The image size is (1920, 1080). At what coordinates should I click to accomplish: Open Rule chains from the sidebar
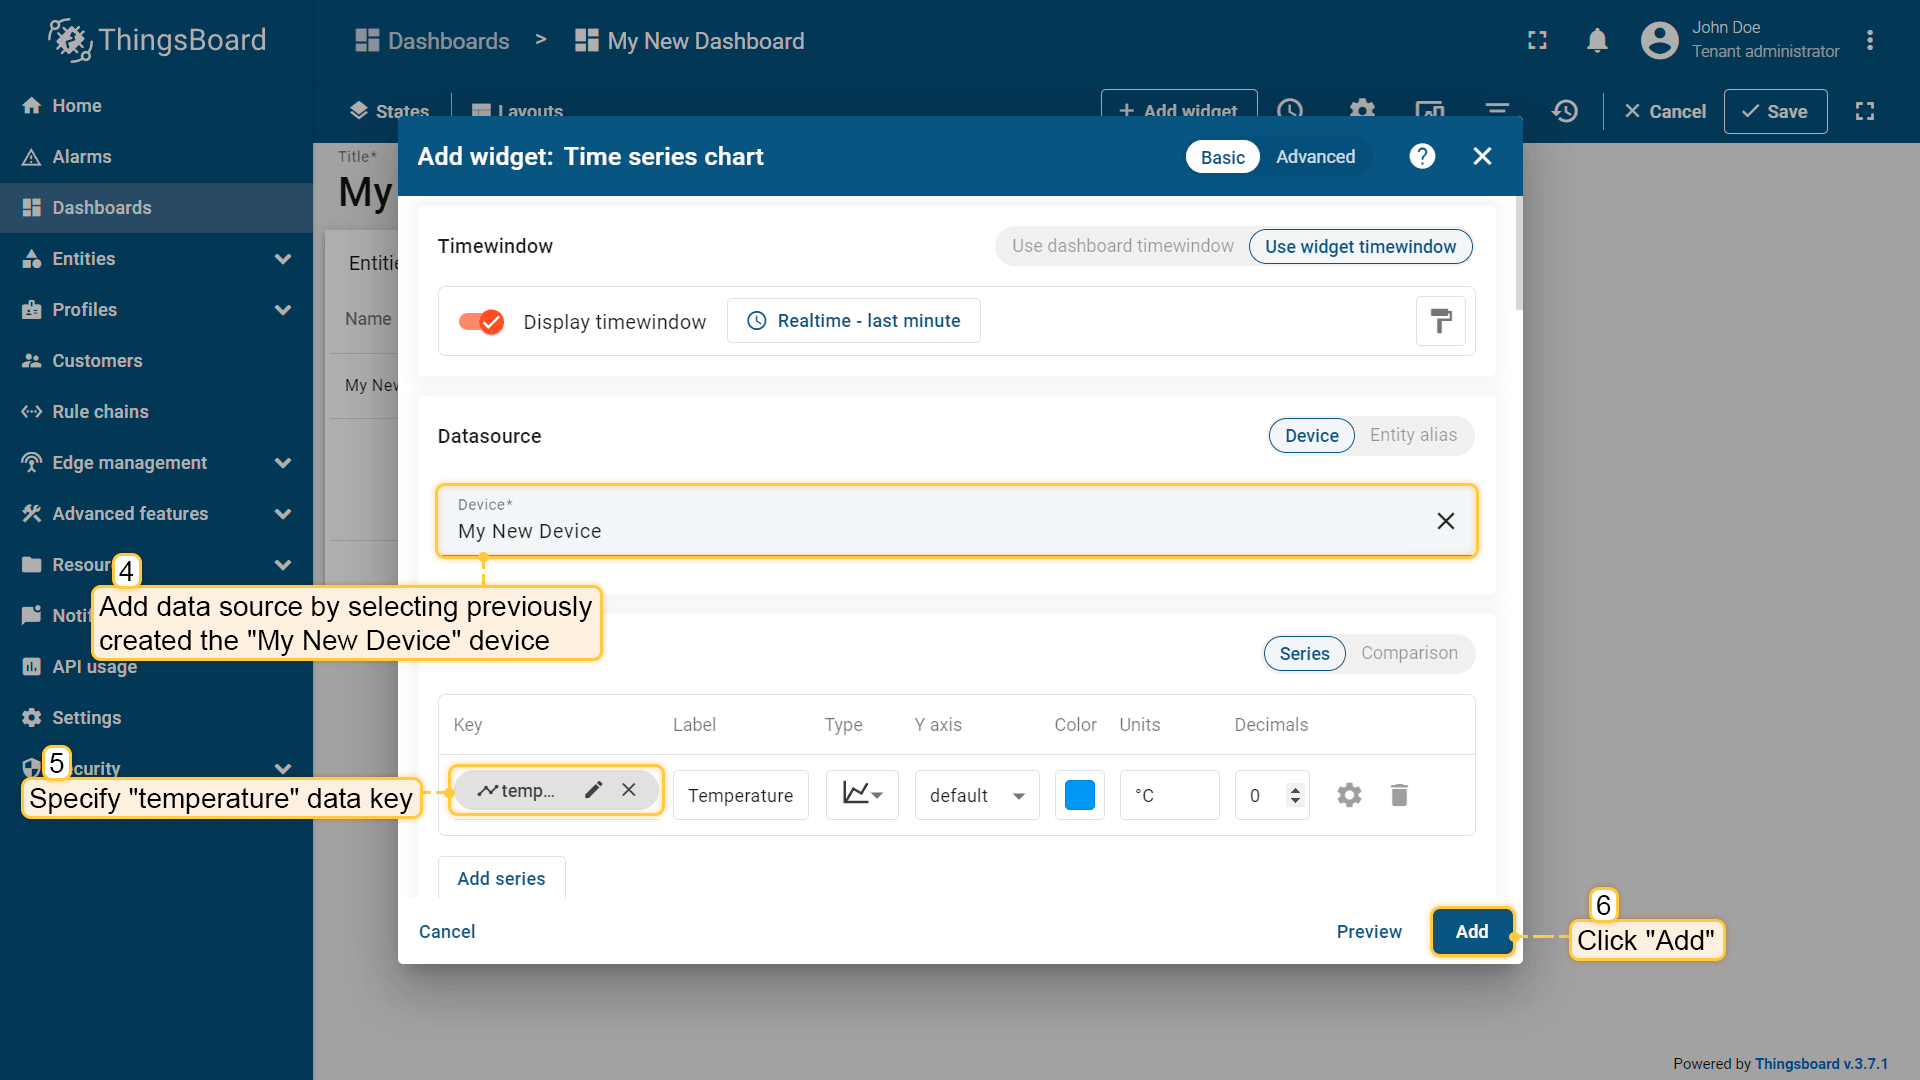pos(97,411)
